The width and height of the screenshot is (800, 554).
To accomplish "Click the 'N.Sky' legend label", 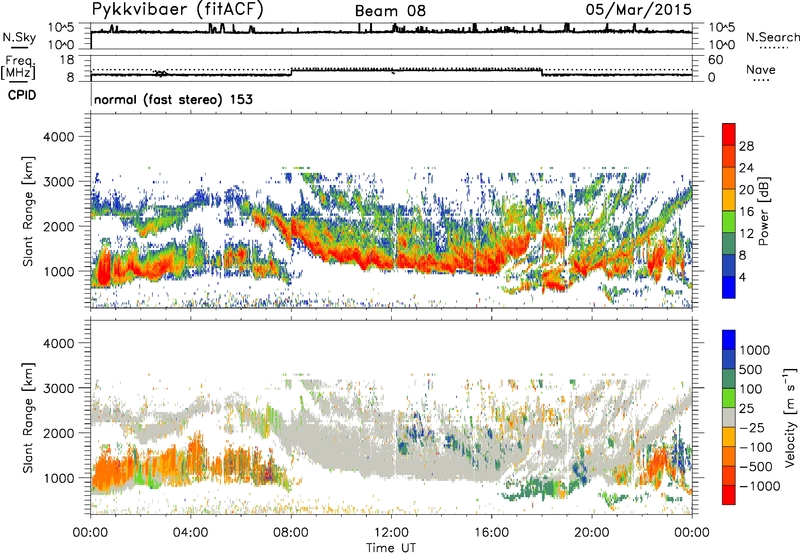I will click(19, 37).
